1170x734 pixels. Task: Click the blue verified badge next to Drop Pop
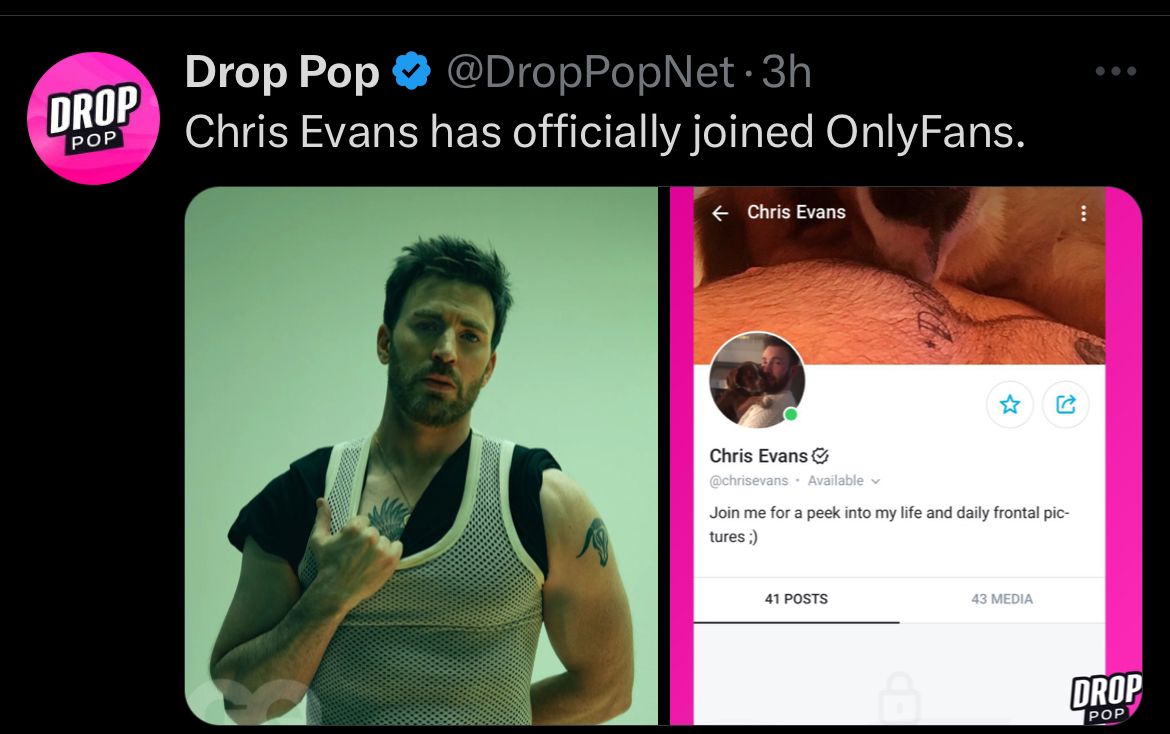pyautogui.click(x=410, y=71)
